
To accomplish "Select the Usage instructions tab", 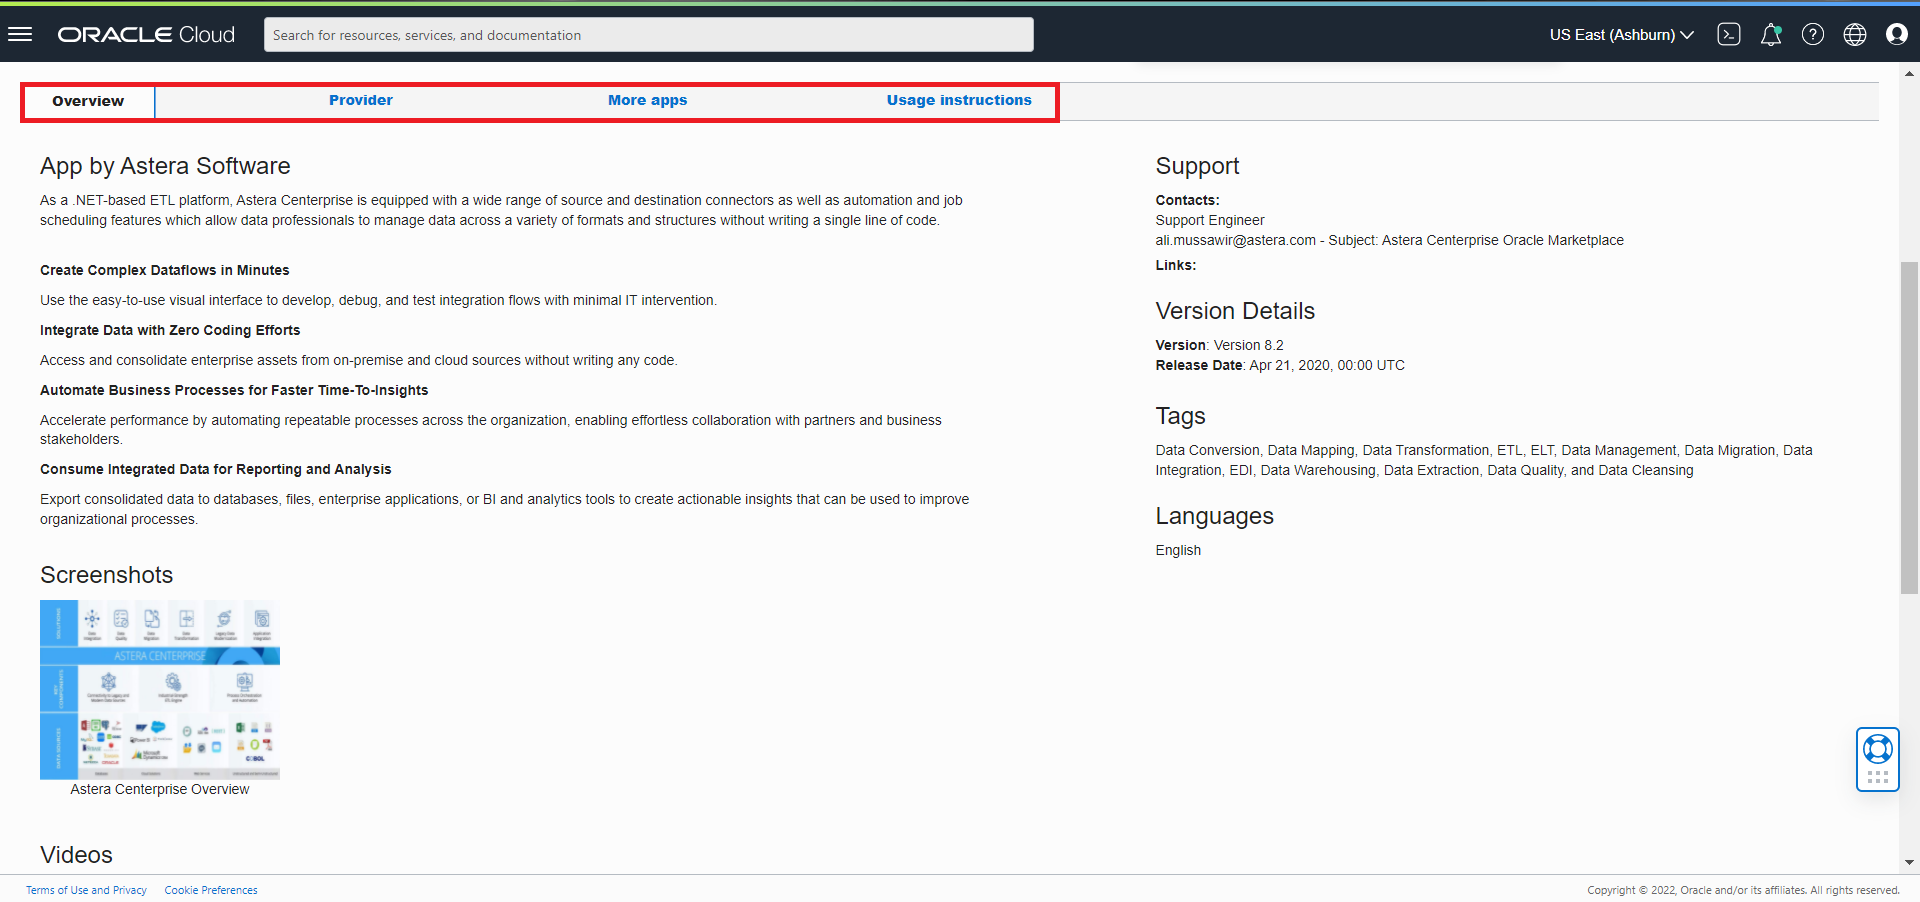I will pyautogui.click(x=958, y=100).
